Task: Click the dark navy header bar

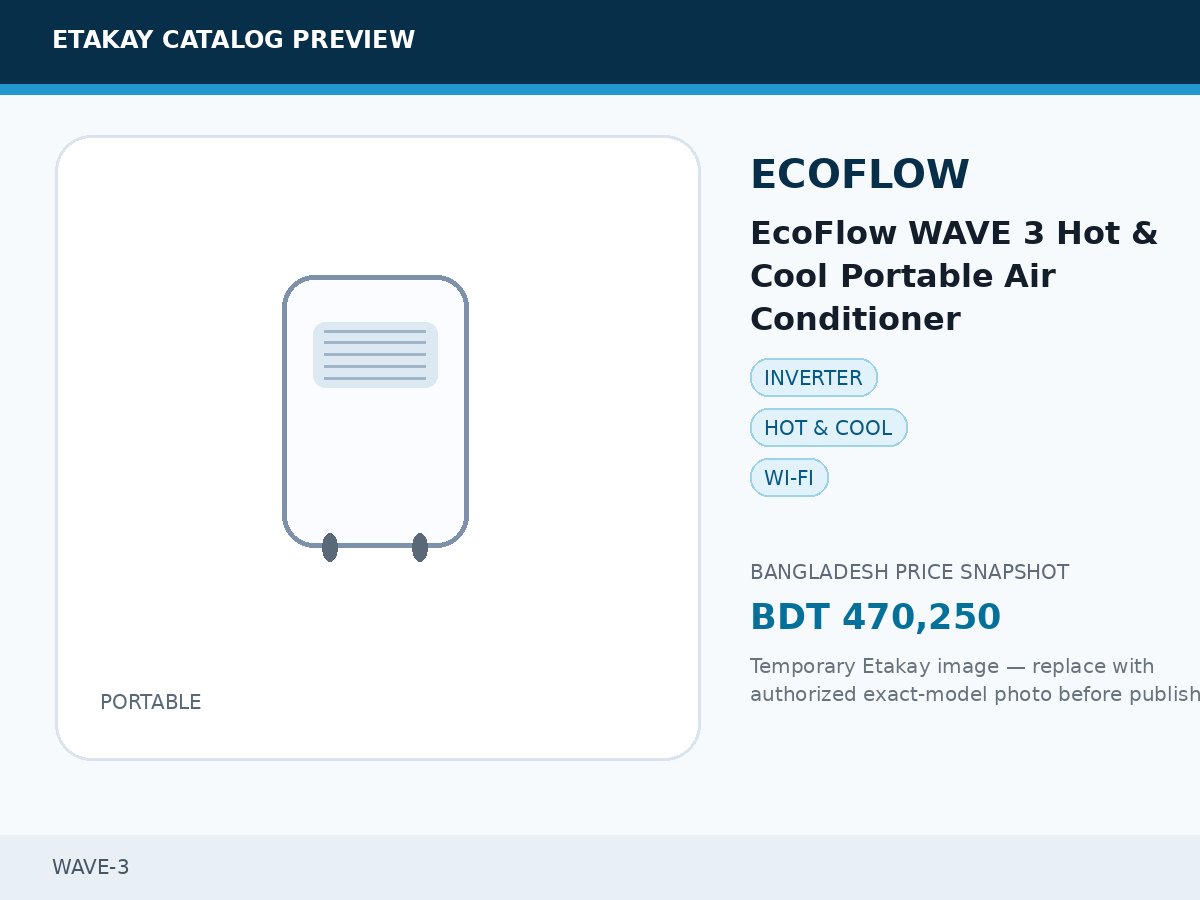Action: pos(600,42)
